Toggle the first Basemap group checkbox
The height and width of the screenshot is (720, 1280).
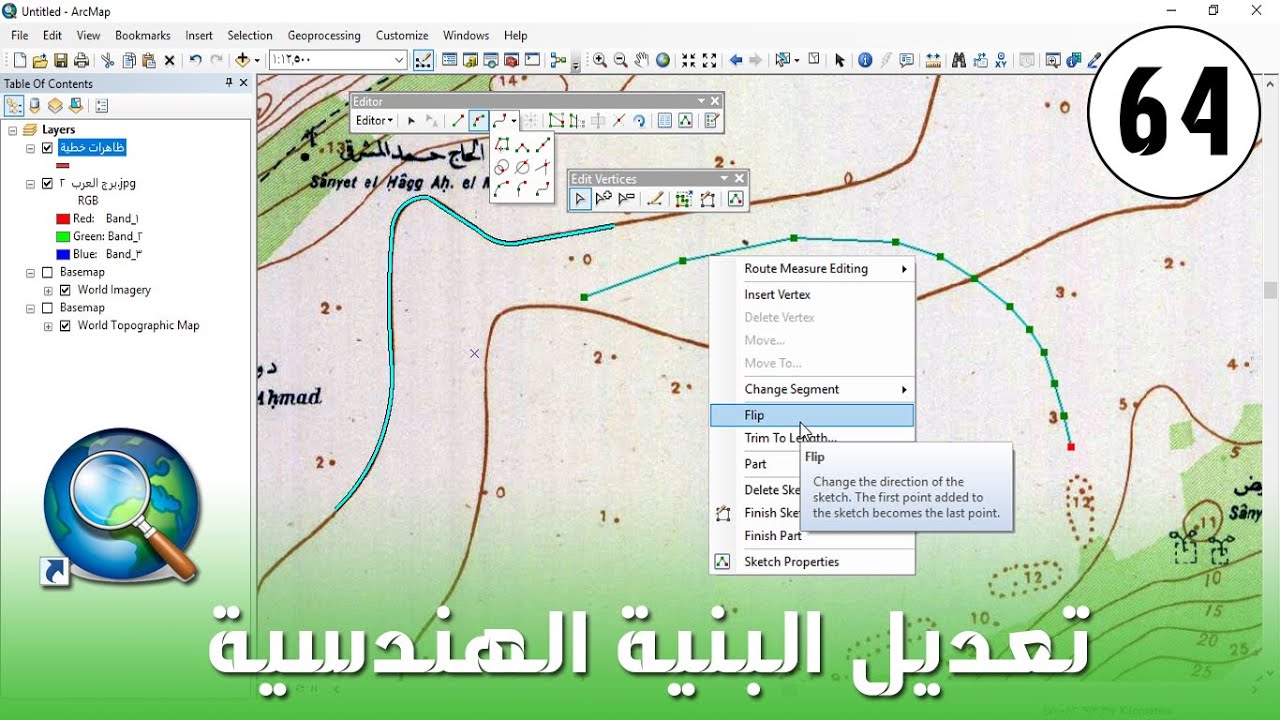pyautogui.click(x=46, y=272)
